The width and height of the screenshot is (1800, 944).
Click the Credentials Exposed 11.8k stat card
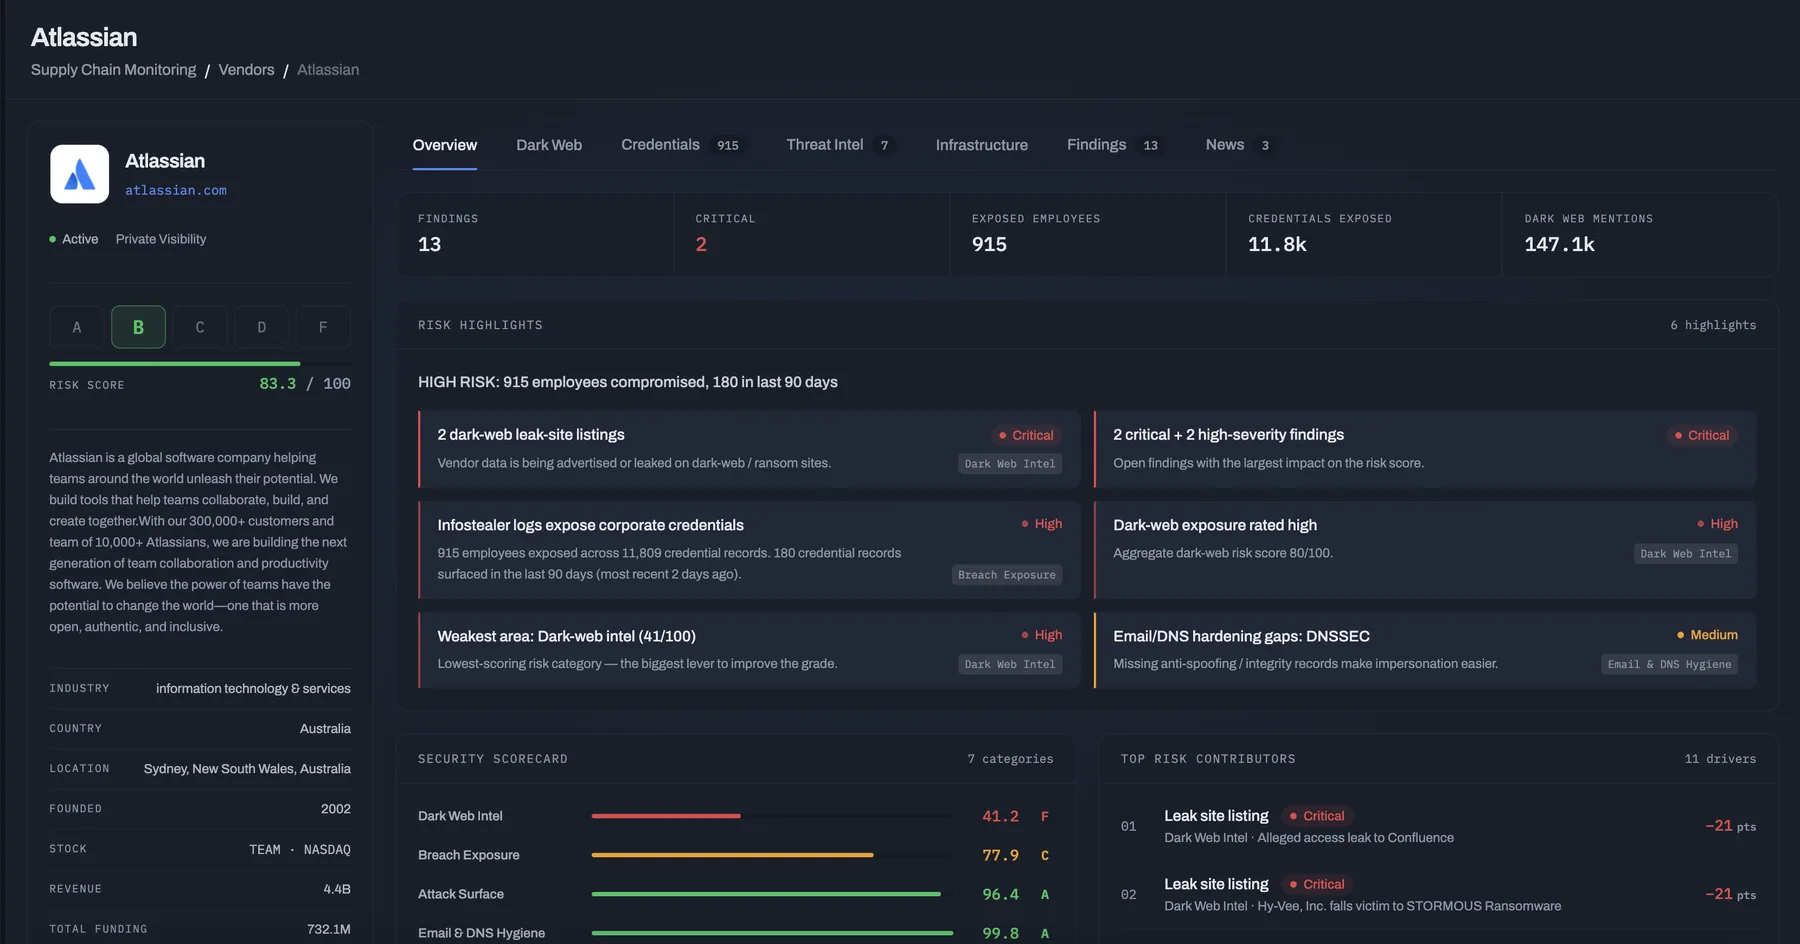point(1364,234)
